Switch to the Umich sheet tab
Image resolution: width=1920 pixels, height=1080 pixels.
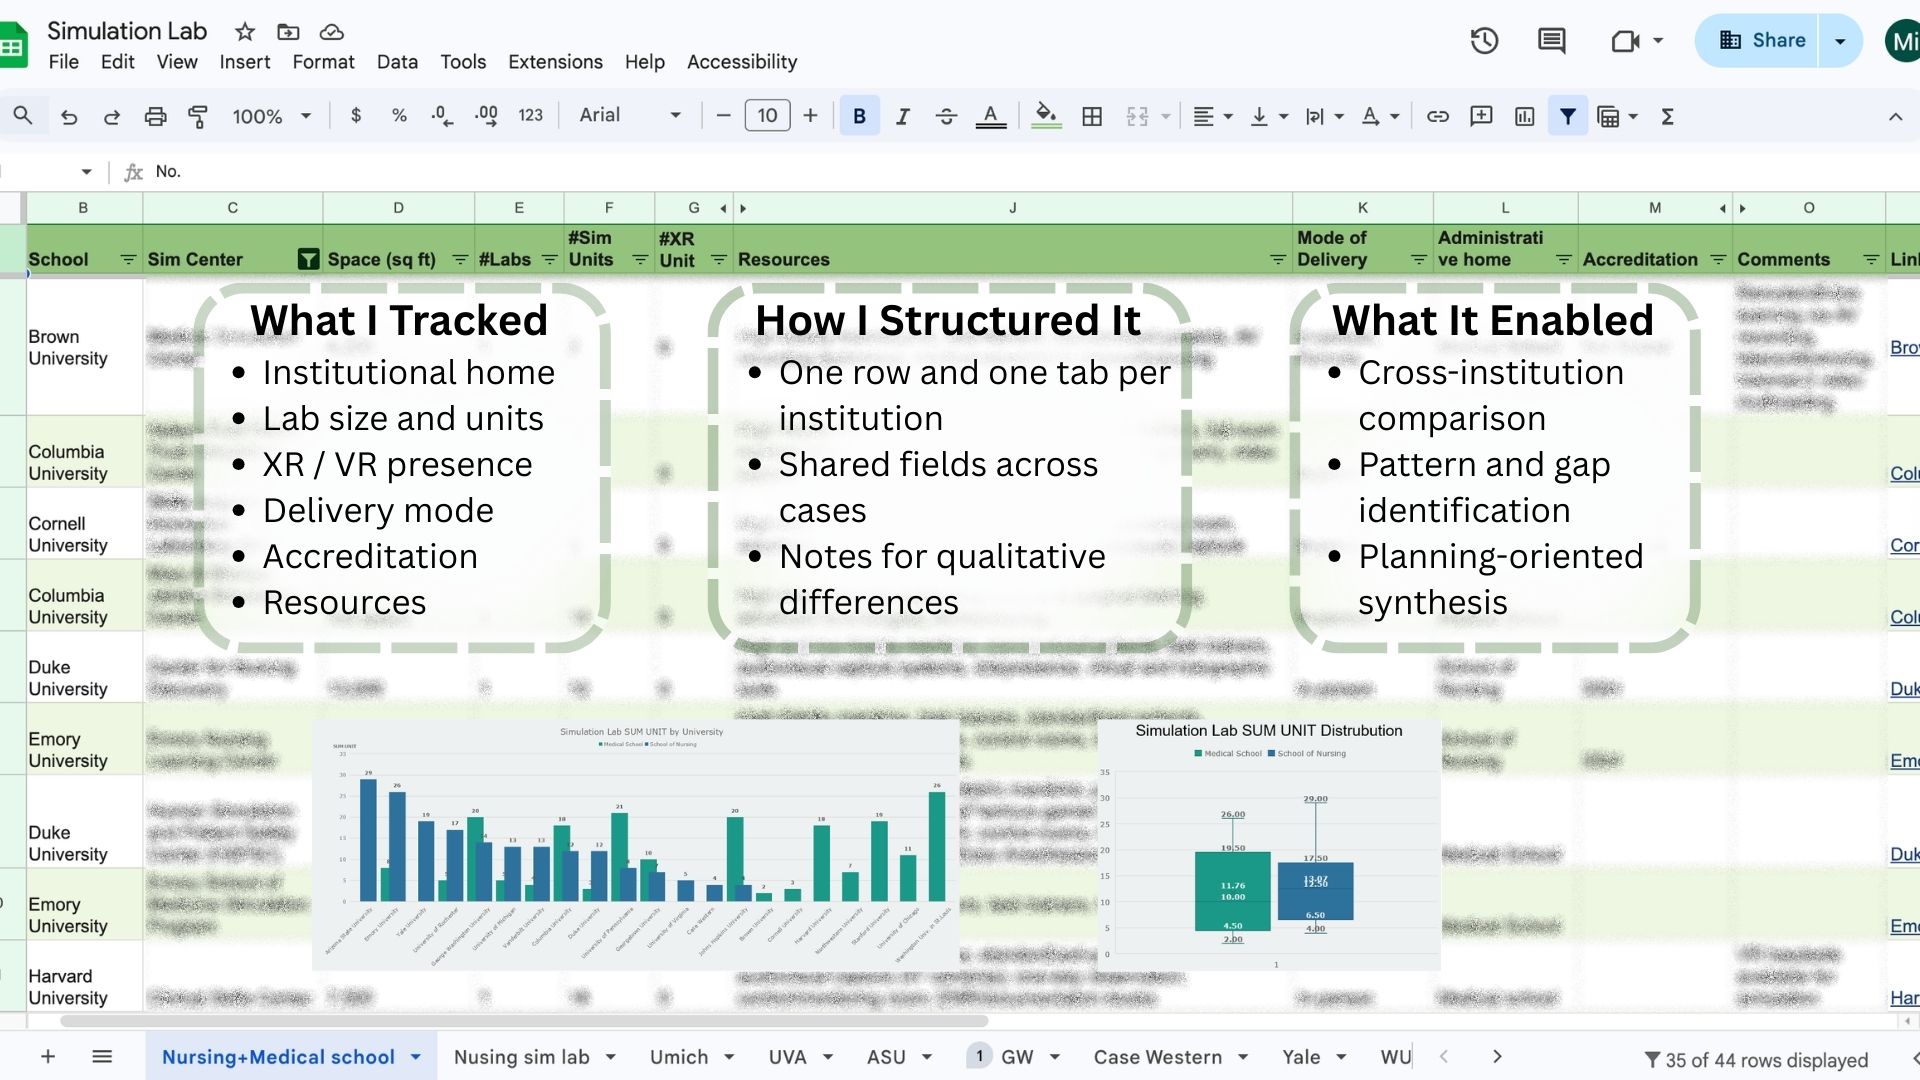point(678,1057)
